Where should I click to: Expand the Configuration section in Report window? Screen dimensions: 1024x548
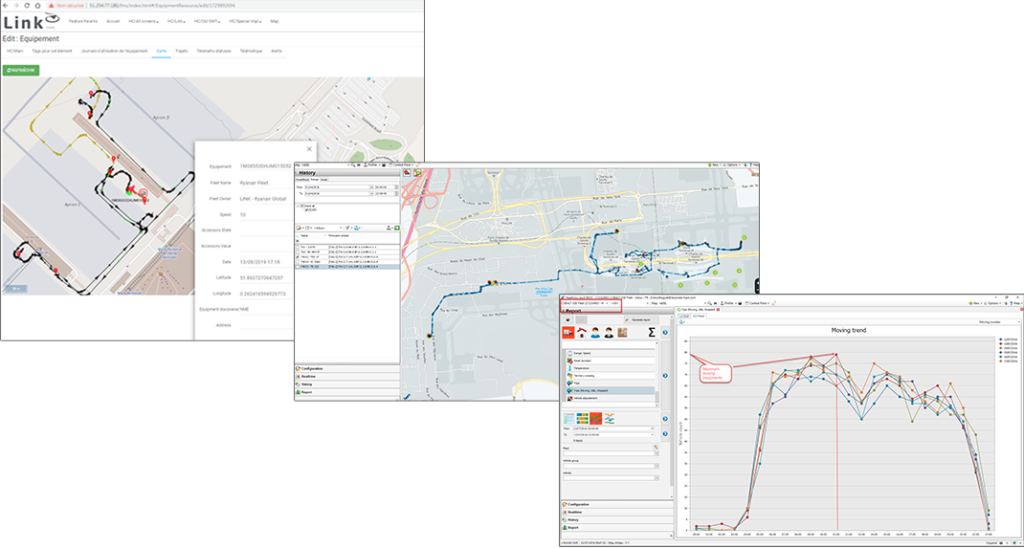click(x=617, y=504)
